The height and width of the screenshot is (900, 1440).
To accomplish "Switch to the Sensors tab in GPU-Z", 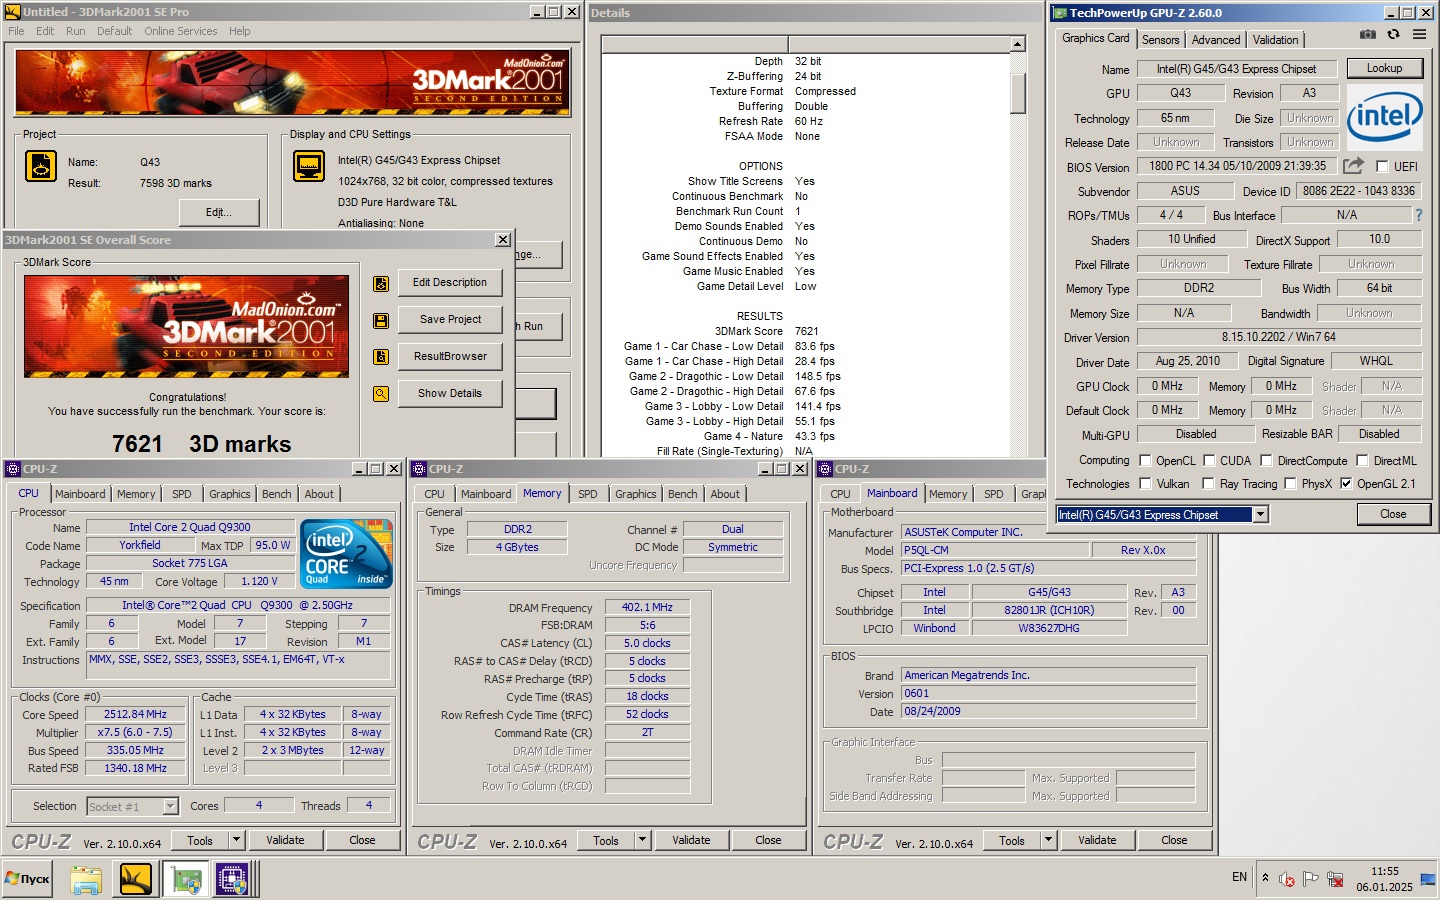I will pos(1160,40).
